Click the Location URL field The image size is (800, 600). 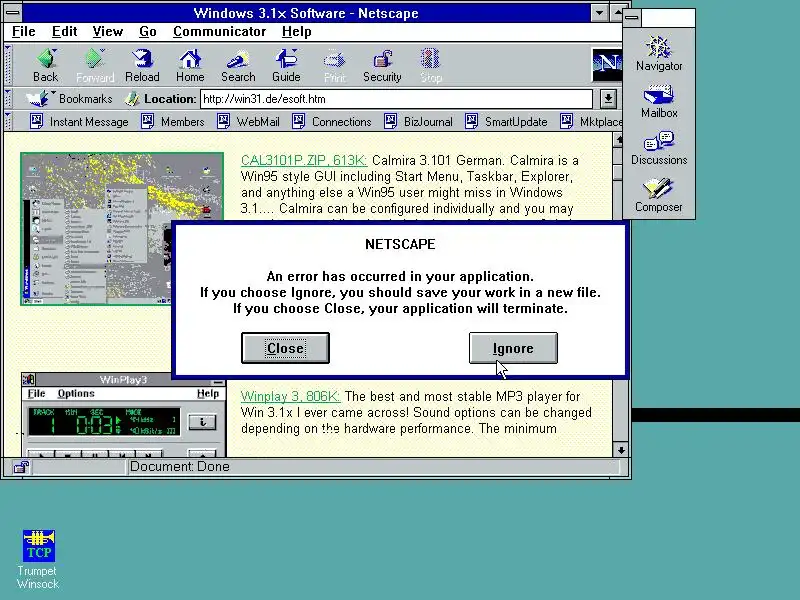tap(396, 98)
